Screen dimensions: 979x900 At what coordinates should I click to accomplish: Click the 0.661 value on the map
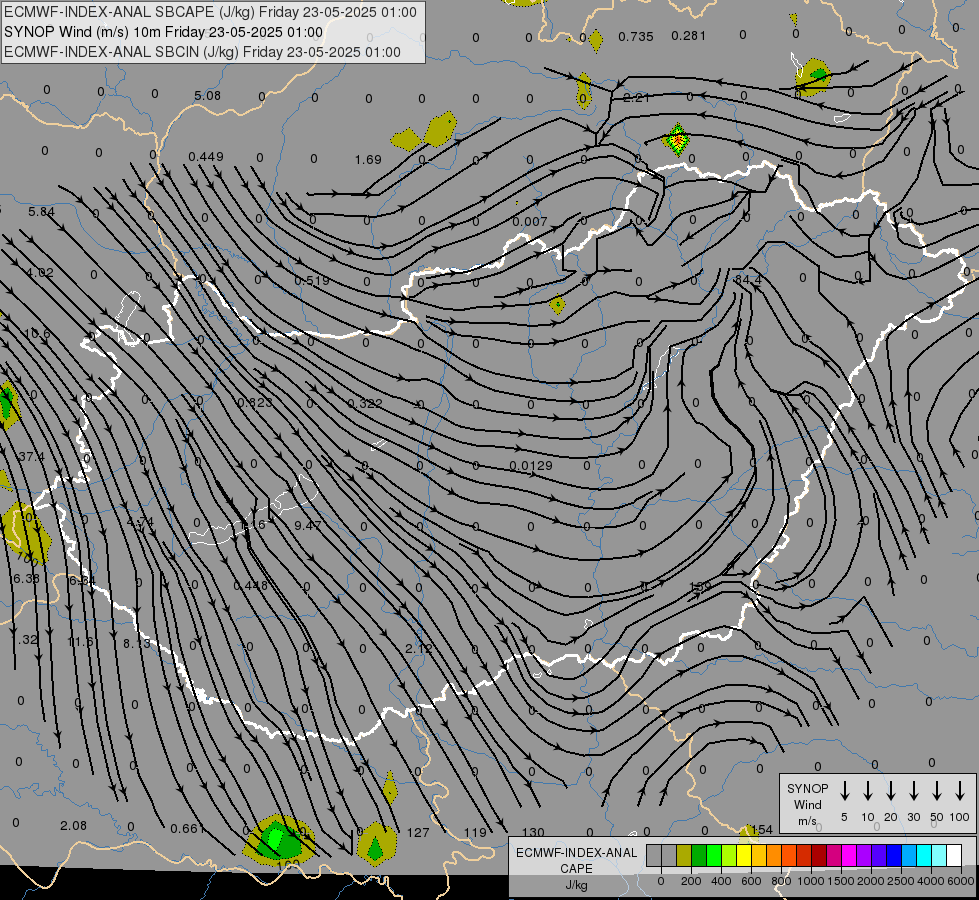coord(187,829)
